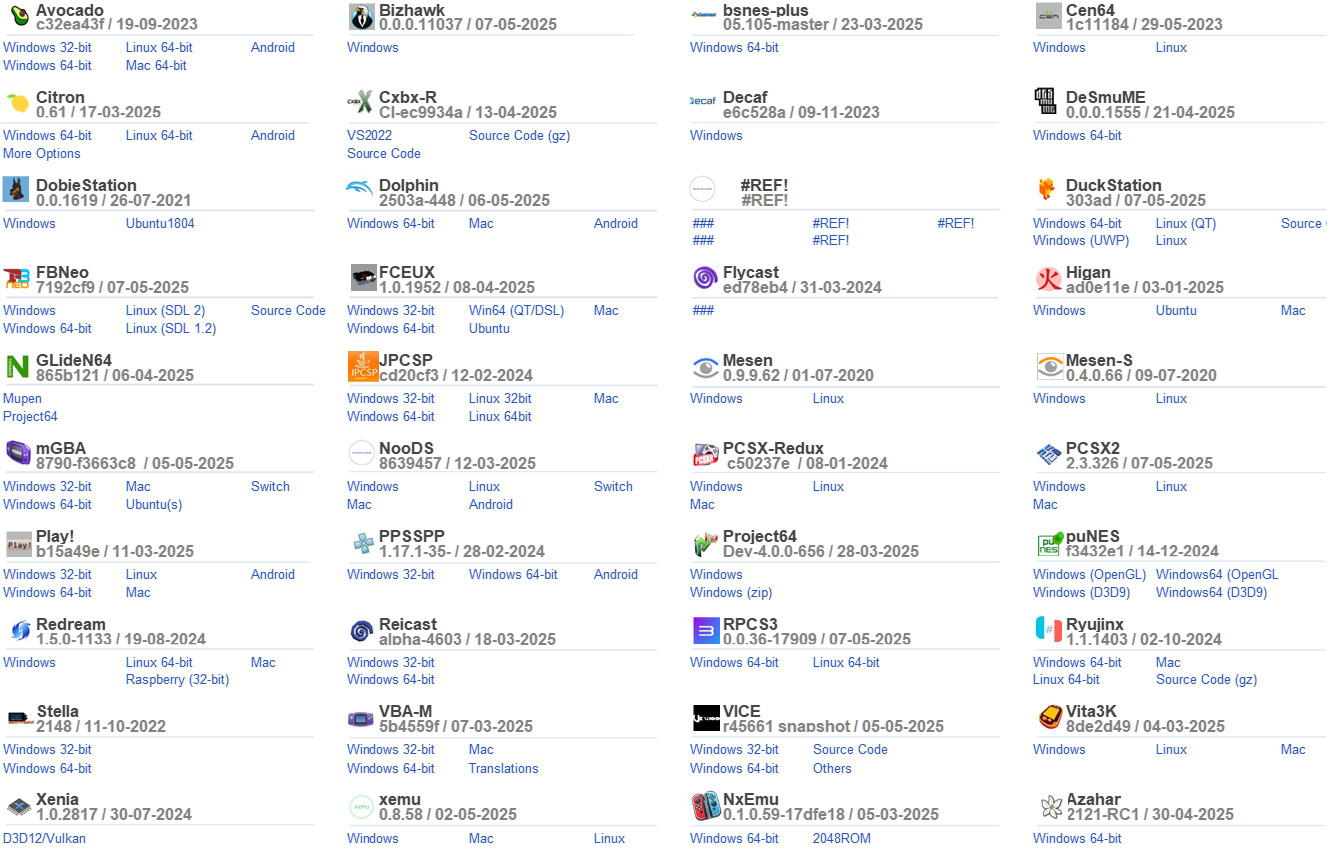Click the PPSSPP emulator icon
Image resolution: width=1328 pixels, height=866 pixels.
(363, 542)
